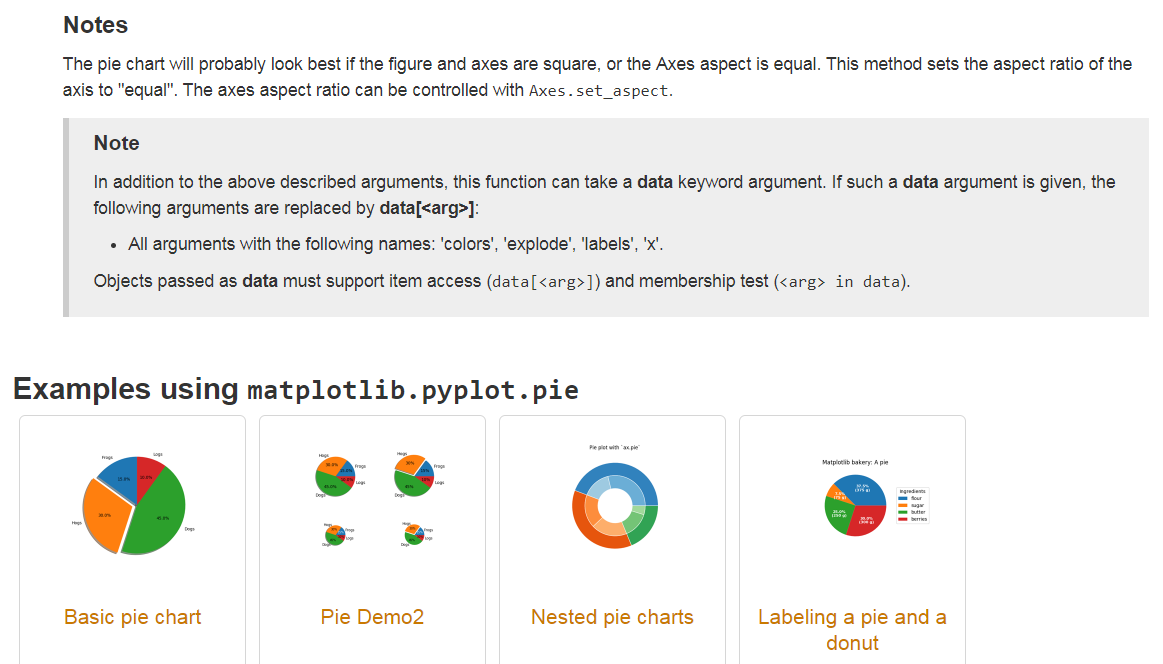Click the bottom-left small pie in Pie Demo2
Image resolution: width=1163 pixels, height=664 pixels.
point(335,534)
